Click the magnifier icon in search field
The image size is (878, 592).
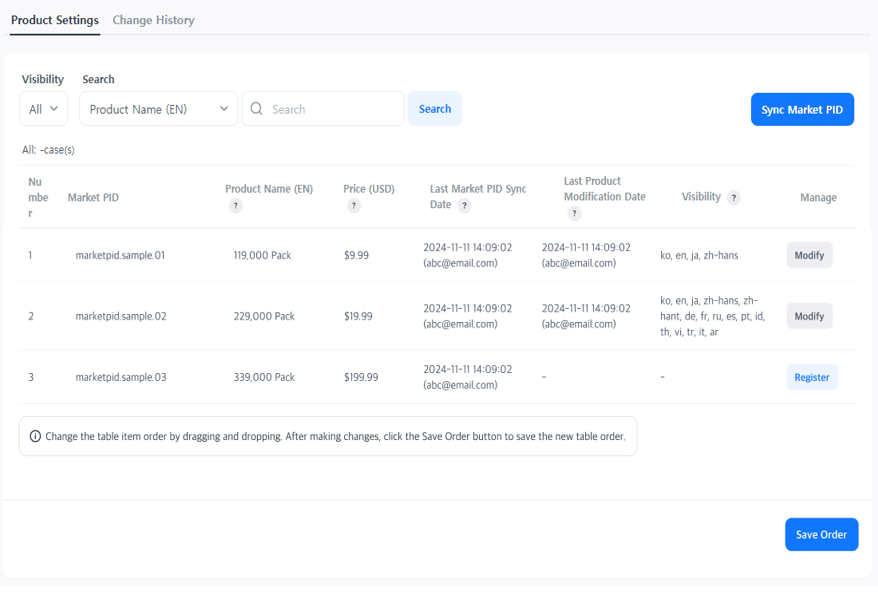(x=257, y=109)
